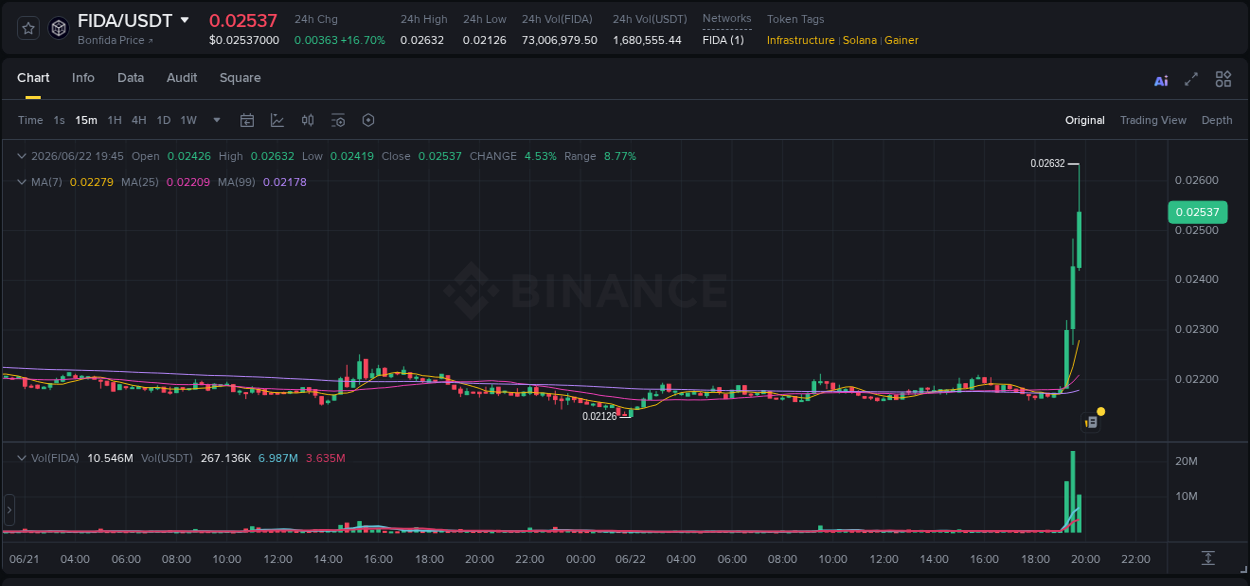Image resolution: width=1250 pixels, height=586 pixels.
Task: Open the FIDA/USDT pair selector dropdown
Action: pyautogui.click(x=184, y=20)
